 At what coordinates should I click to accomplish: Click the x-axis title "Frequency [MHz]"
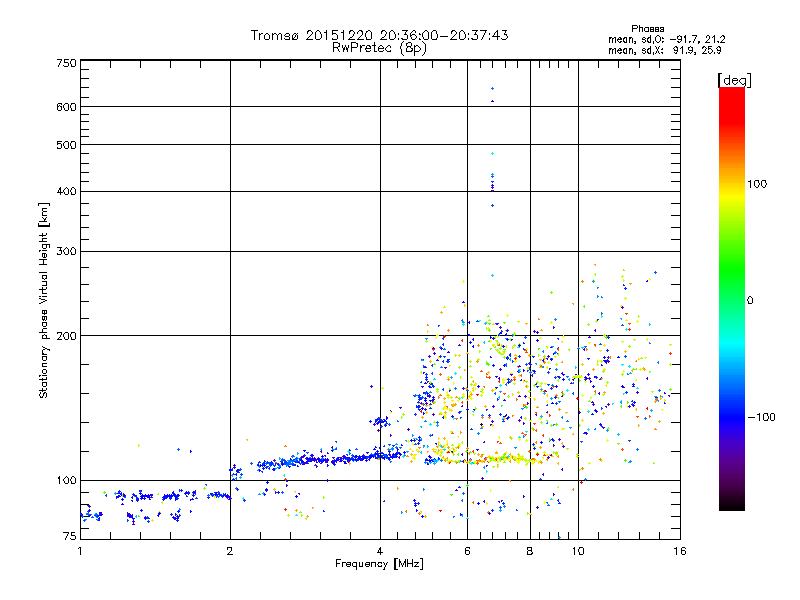pos(379,564)
